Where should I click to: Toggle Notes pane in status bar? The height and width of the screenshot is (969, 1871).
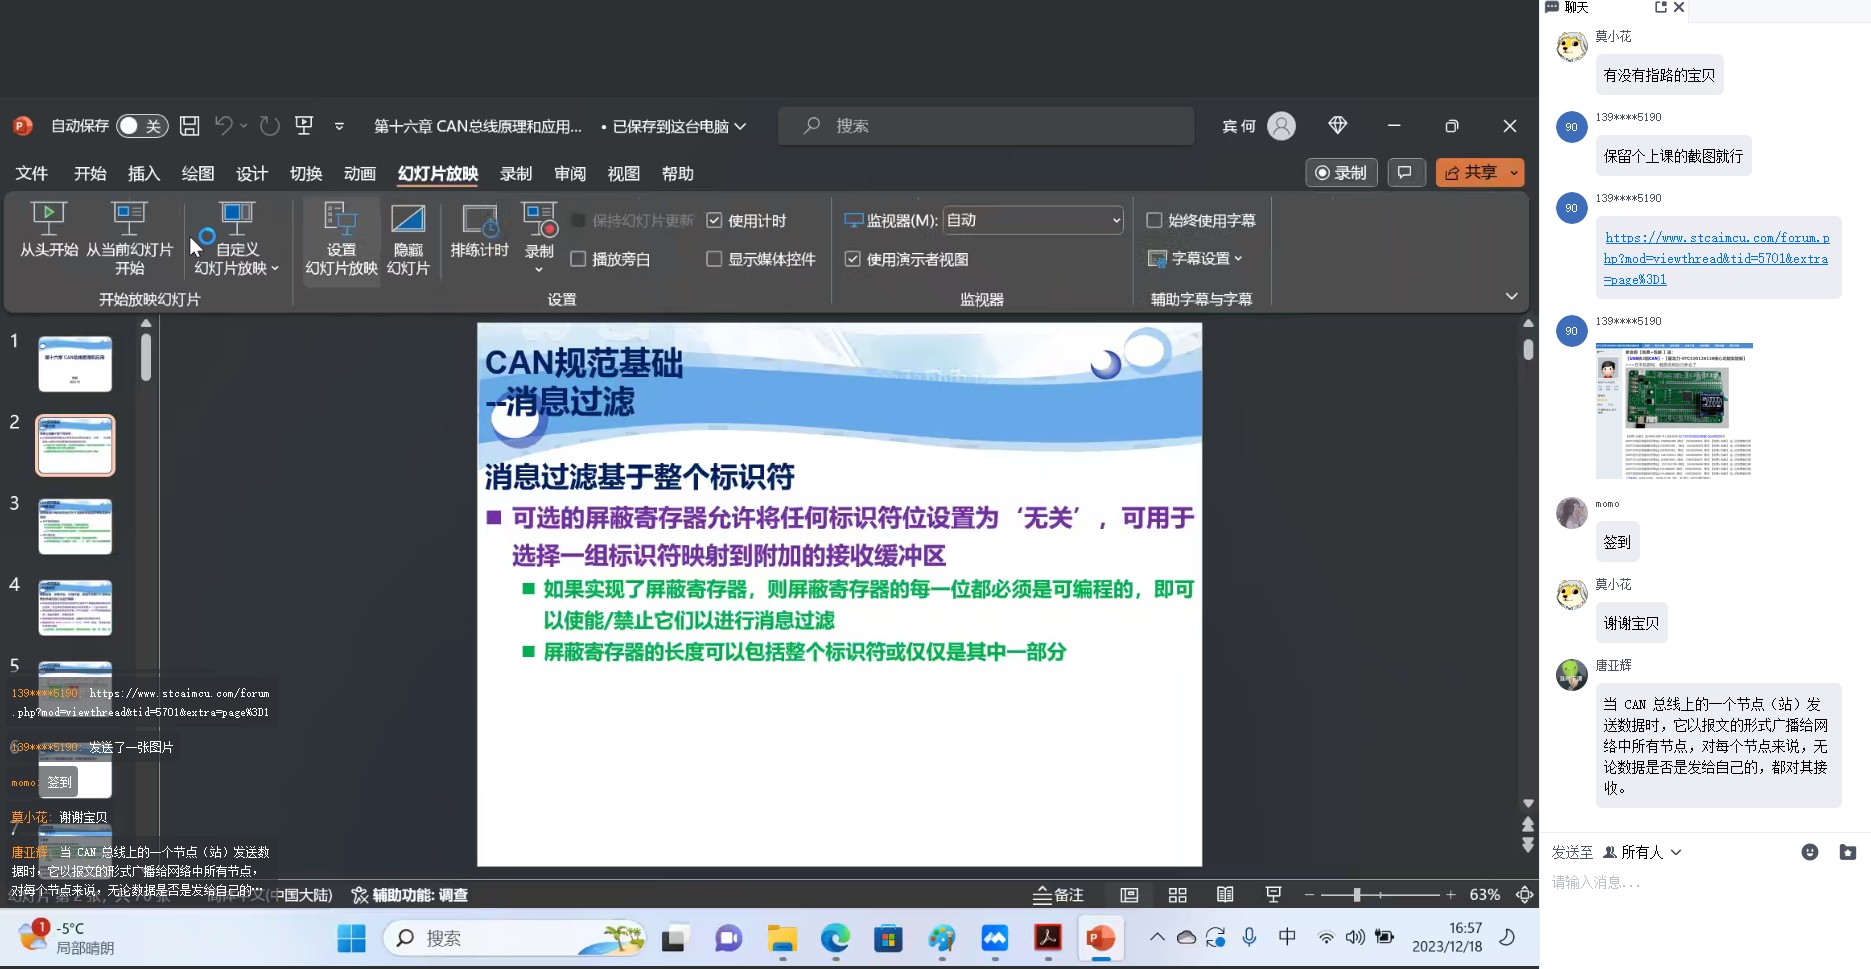click(1058, 895)
